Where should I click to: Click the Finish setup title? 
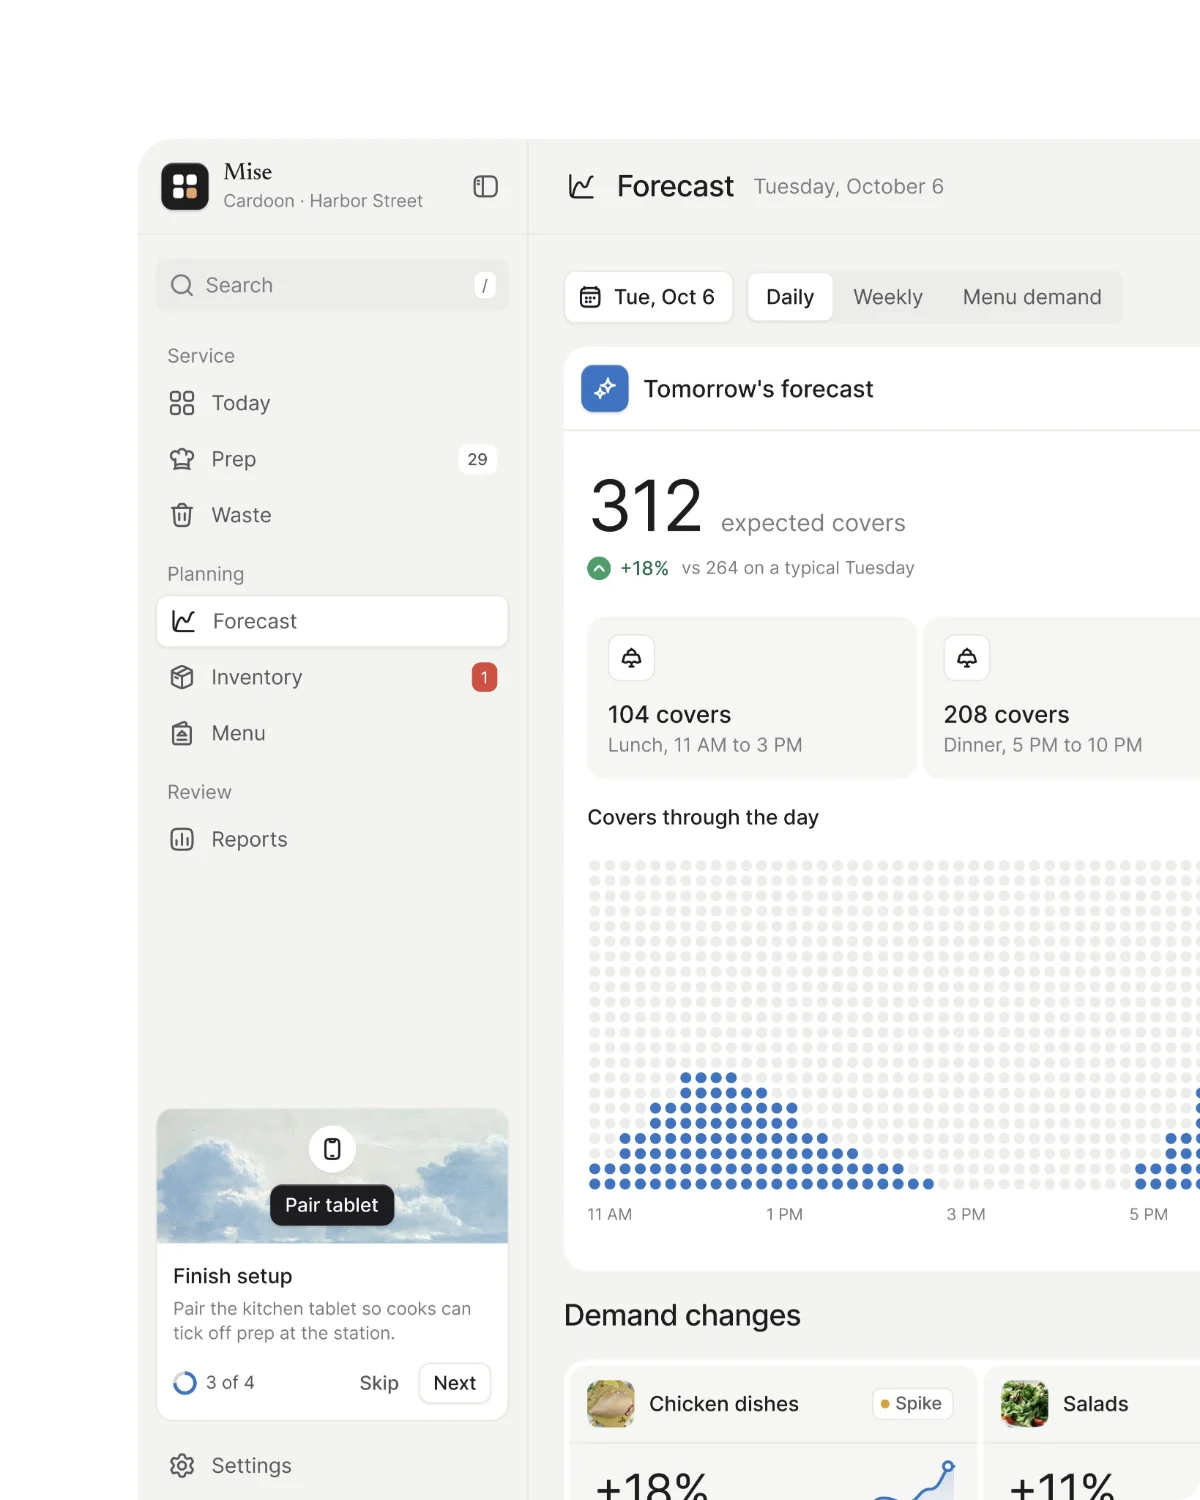(233, 1276)
